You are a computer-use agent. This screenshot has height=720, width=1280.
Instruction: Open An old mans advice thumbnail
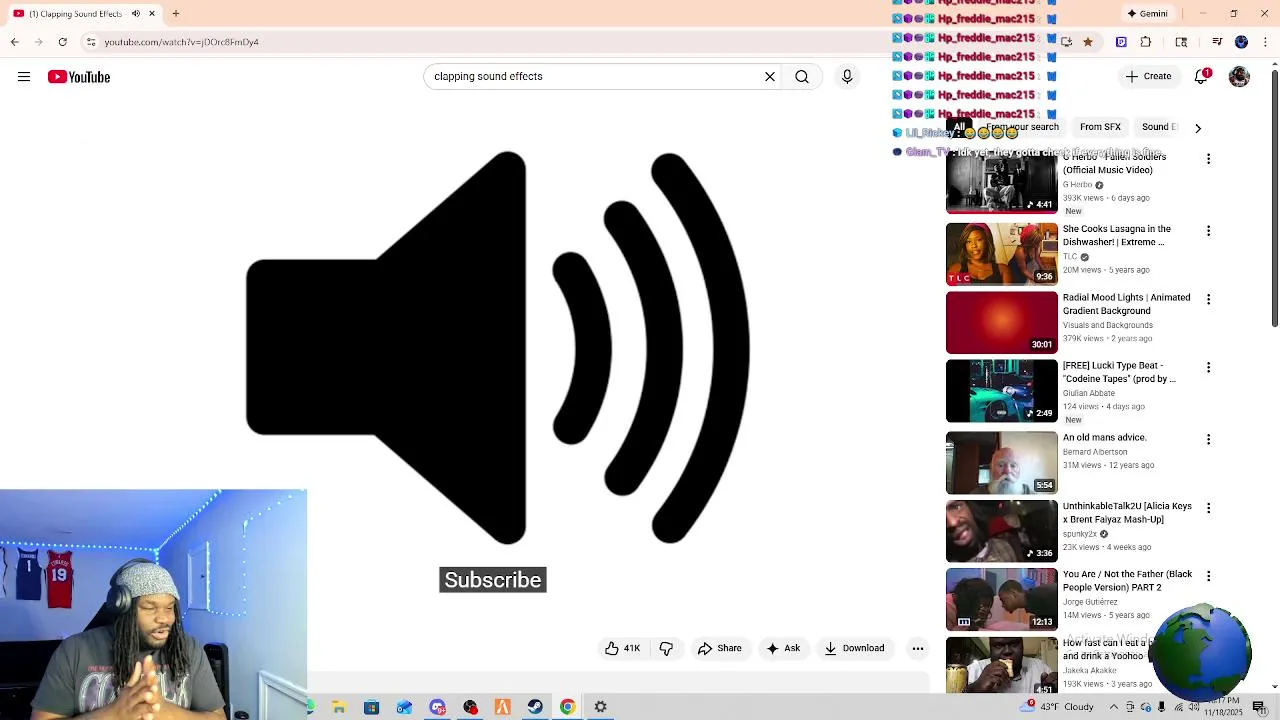point(1001,463)
